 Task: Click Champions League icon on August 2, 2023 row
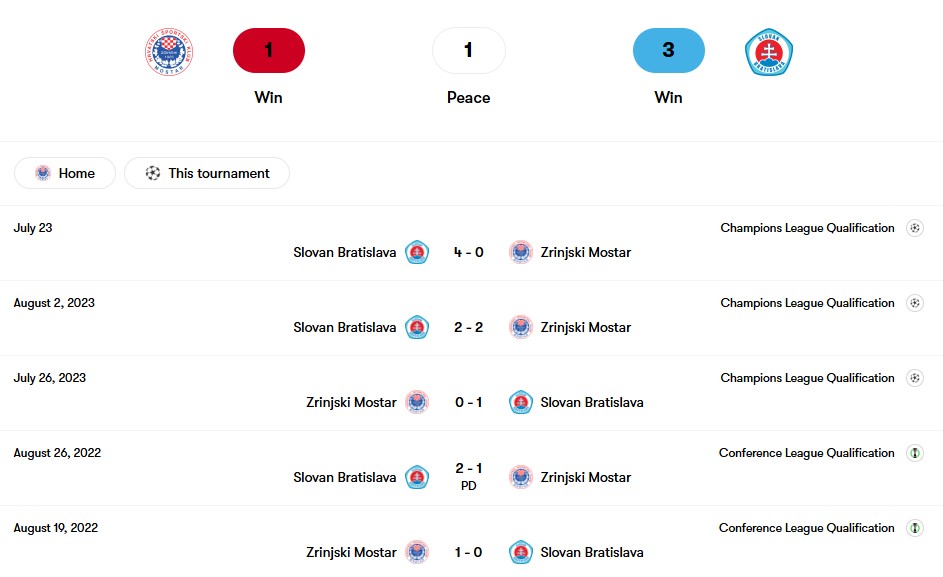915,303
